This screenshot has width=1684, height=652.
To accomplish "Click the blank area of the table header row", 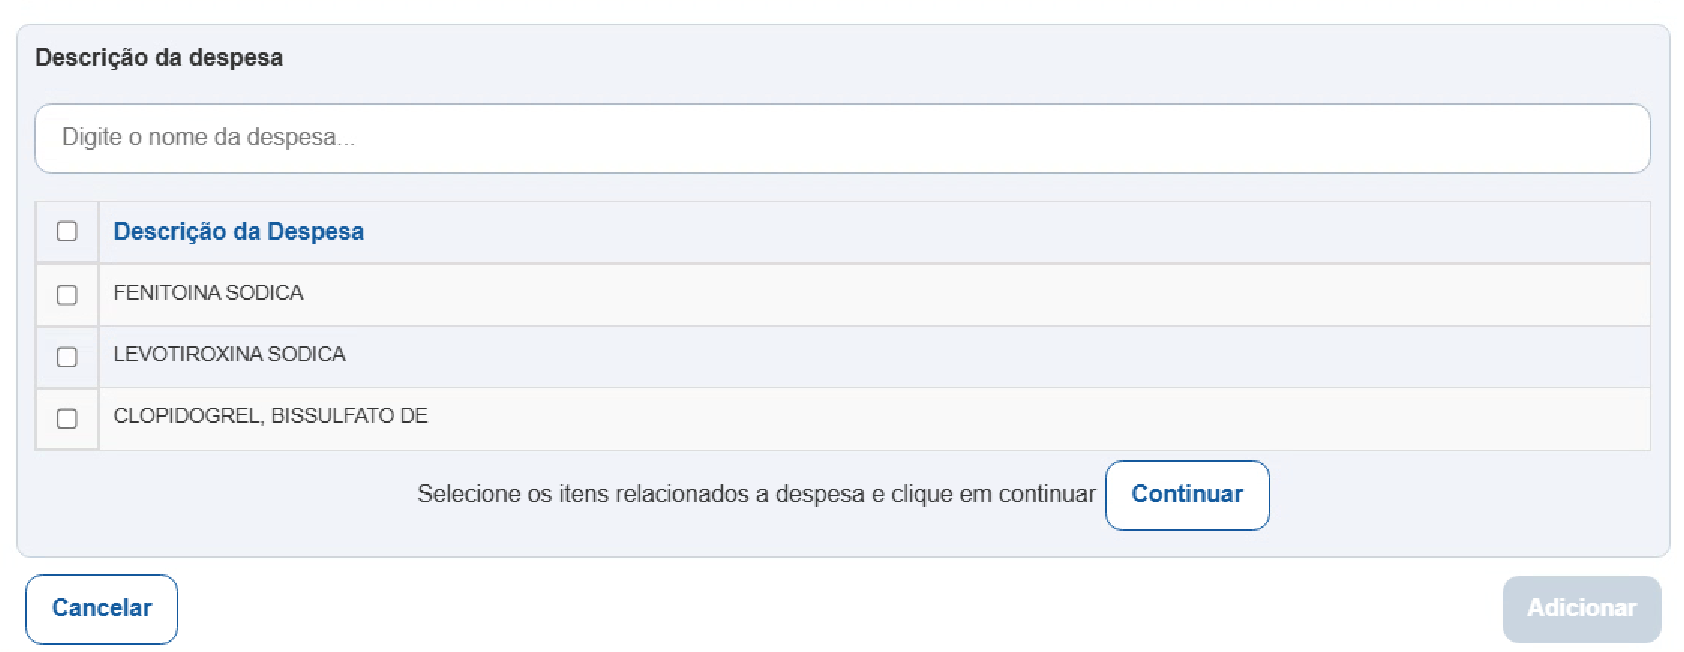I will point(1005,232).
